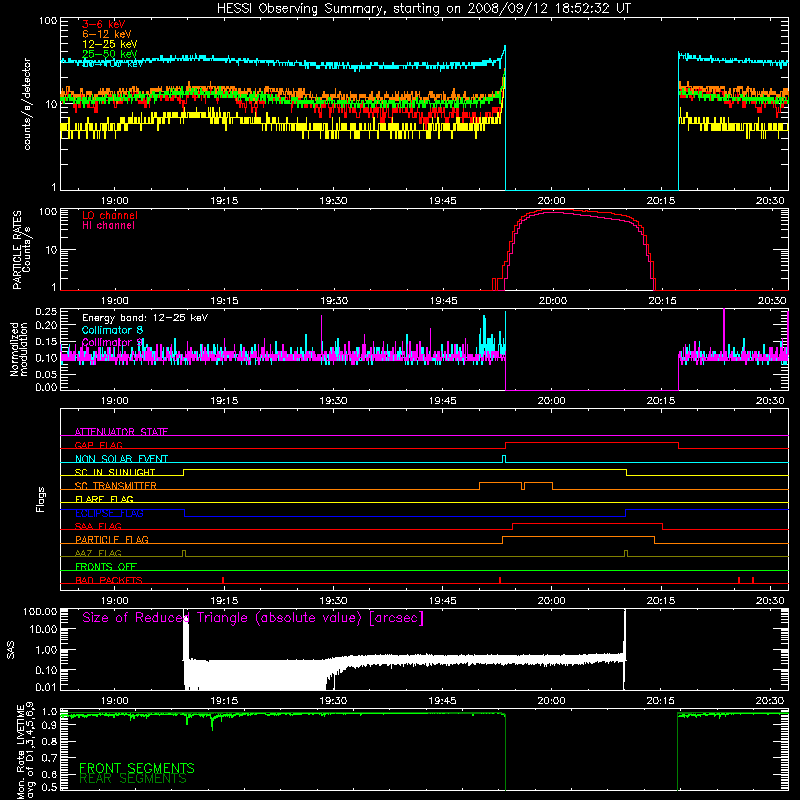Viewport: 800px width, 800px height.
Task: Click the ATTENUATOR STATE flag label
Action: click(121, 432)
